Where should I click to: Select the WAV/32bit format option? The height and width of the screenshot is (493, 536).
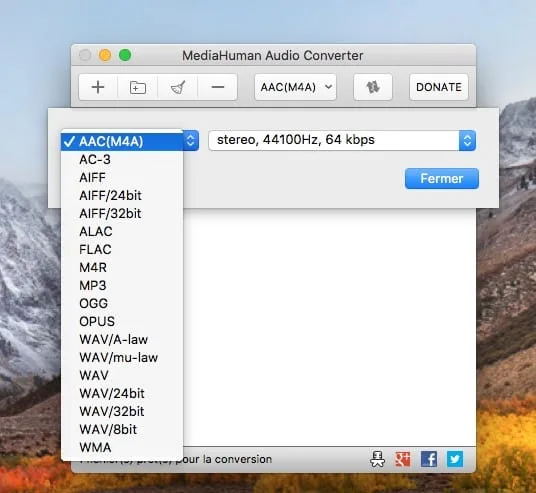tap(122, 412)
